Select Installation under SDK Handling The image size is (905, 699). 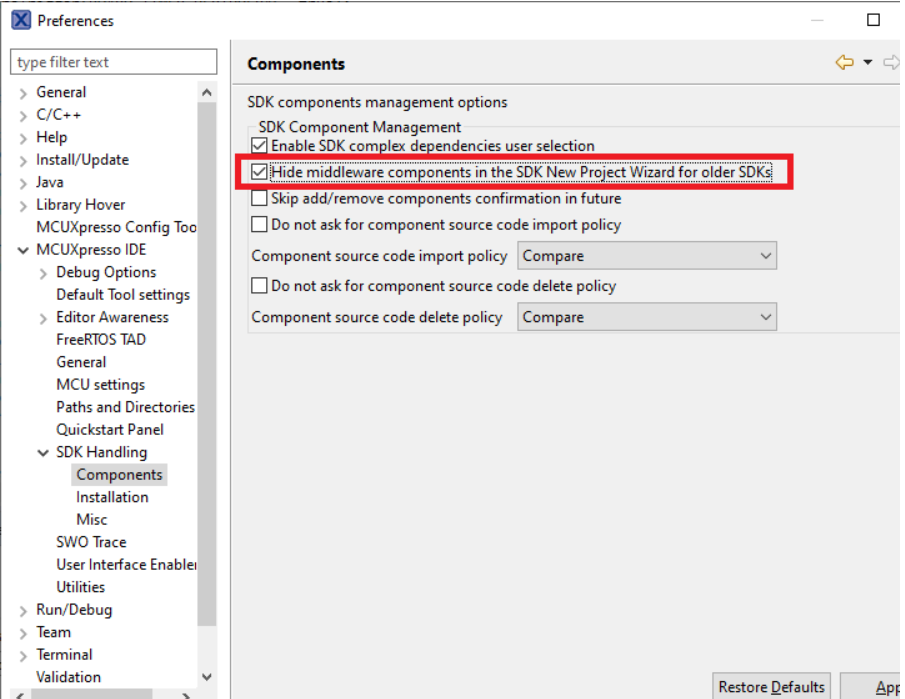[112, 497]
